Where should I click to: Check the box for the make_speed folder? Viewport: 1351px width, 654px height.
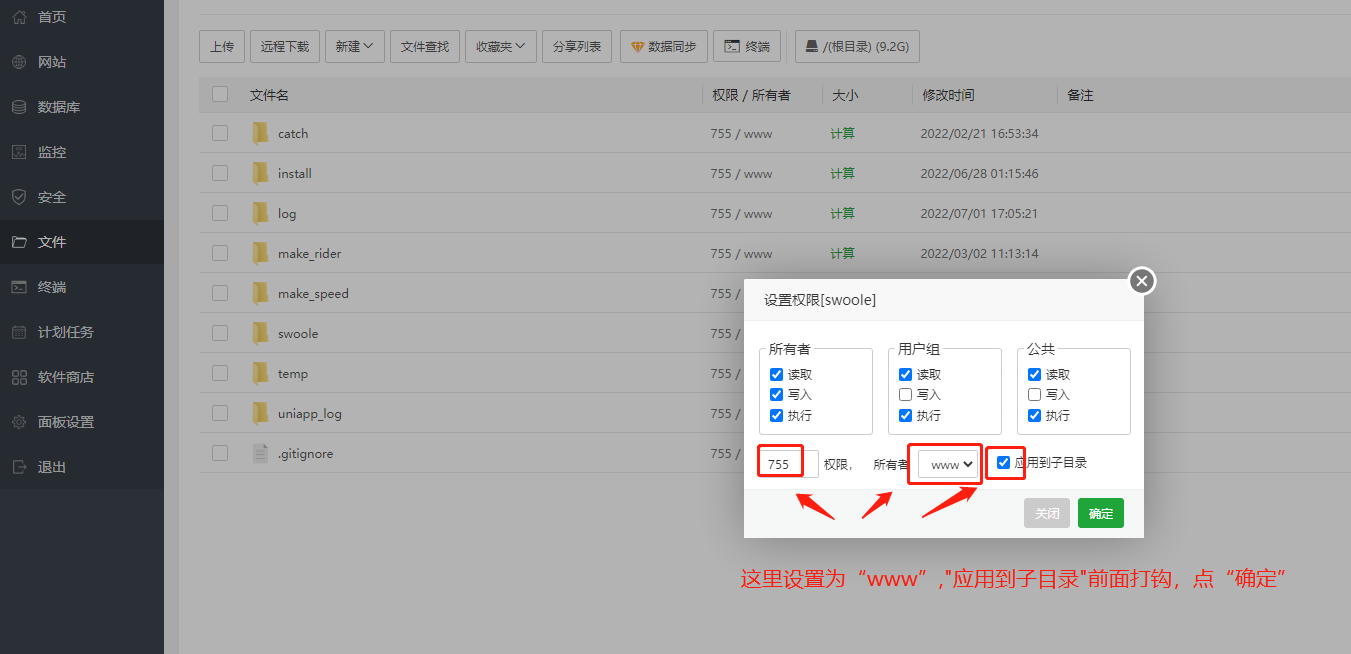220,293
